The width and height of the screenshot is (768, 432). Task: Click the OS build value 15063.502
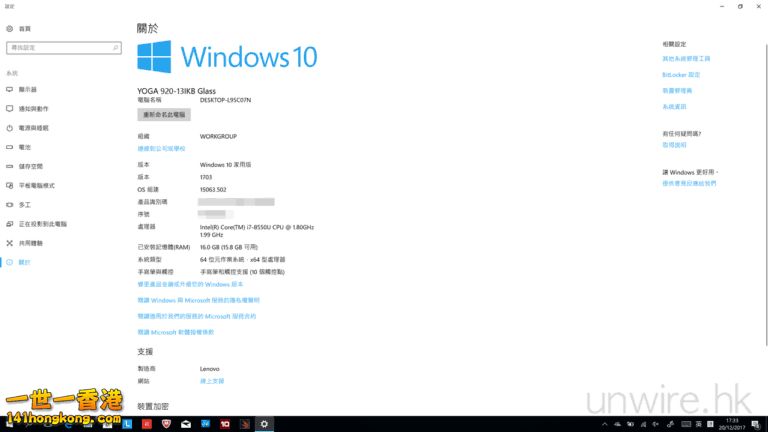[x=213, y=190]
